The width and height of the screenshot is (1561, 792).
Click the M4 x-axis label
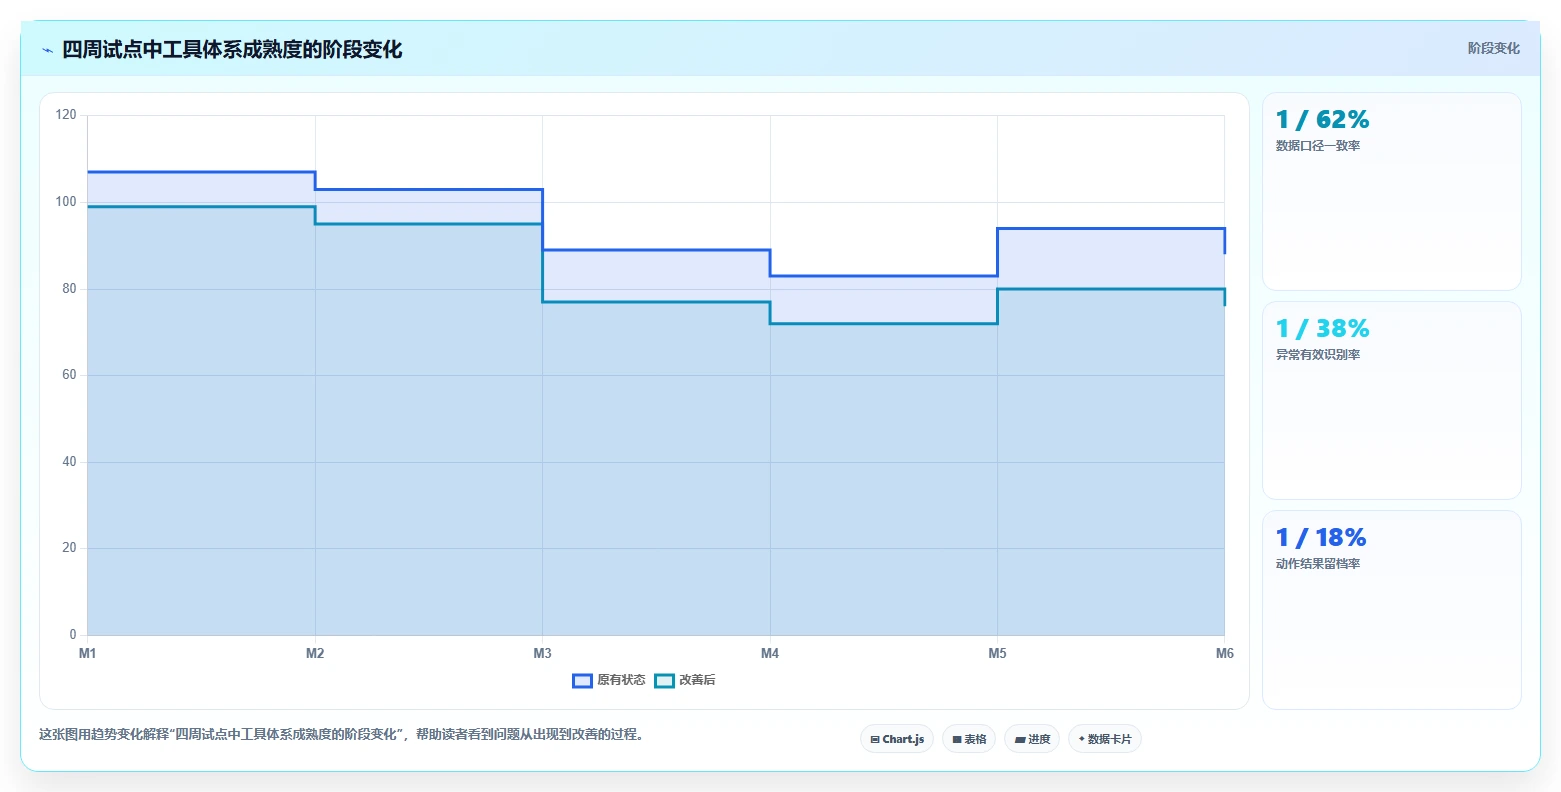click(770, 653)
